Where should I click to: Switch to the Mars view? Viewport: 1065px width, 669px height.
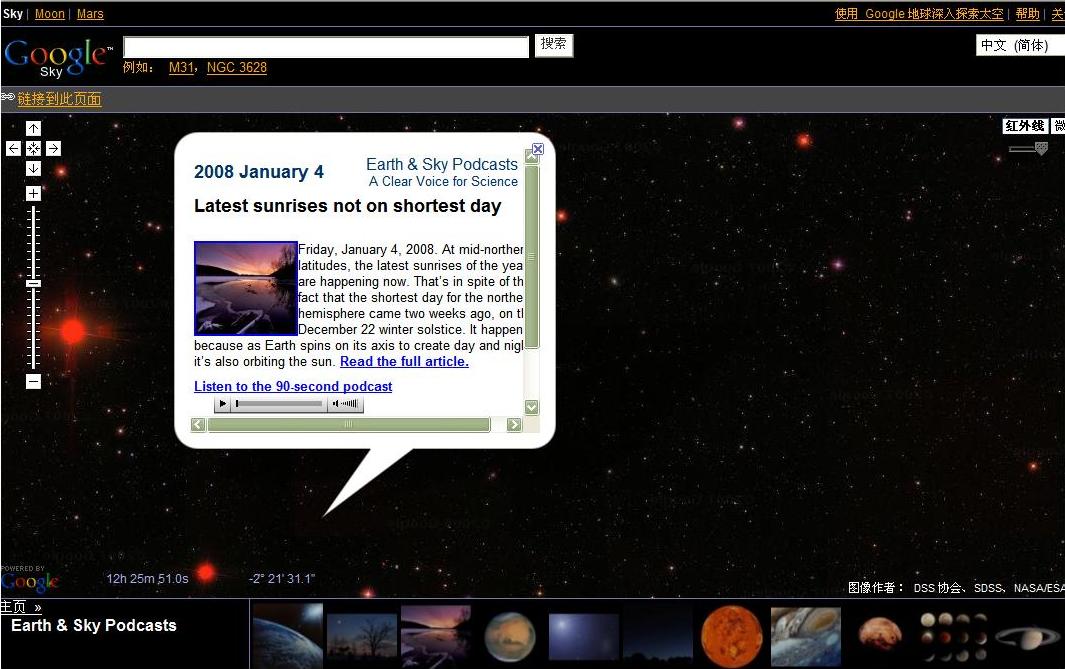pyautogui.click(x=90, y=14)
